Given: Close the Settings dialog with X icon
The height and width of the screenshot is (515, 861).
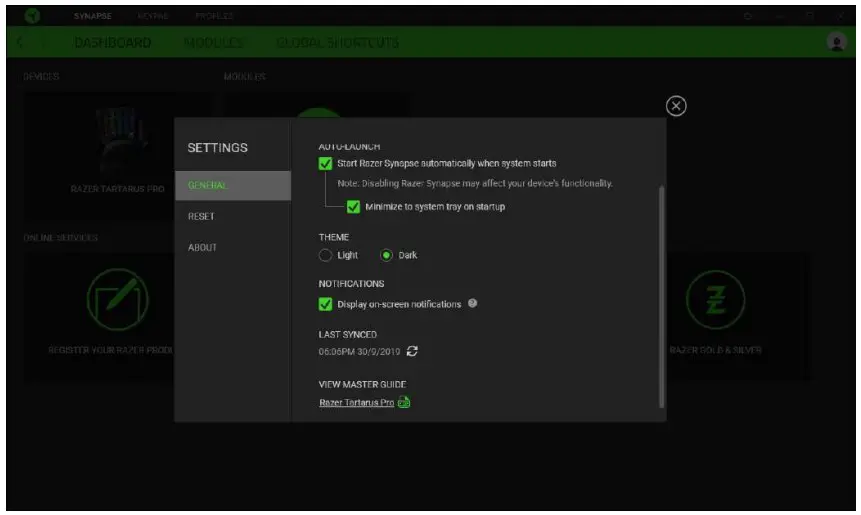Looking at the screenshot, I should click(x=676, y=106).
